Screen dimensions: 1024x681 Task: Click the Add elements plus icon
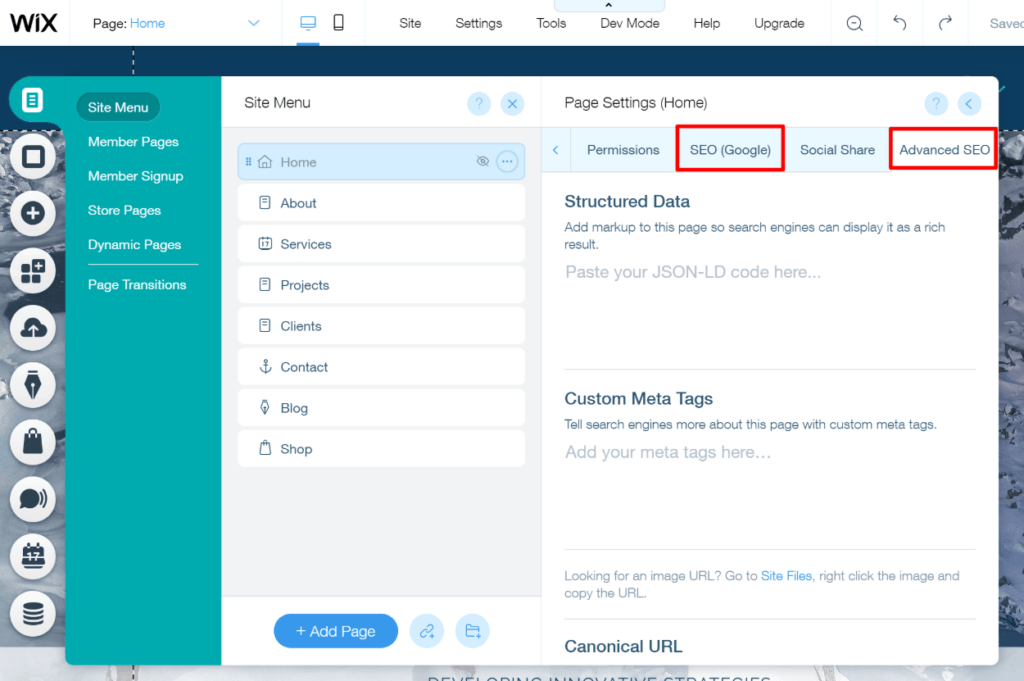33,214
